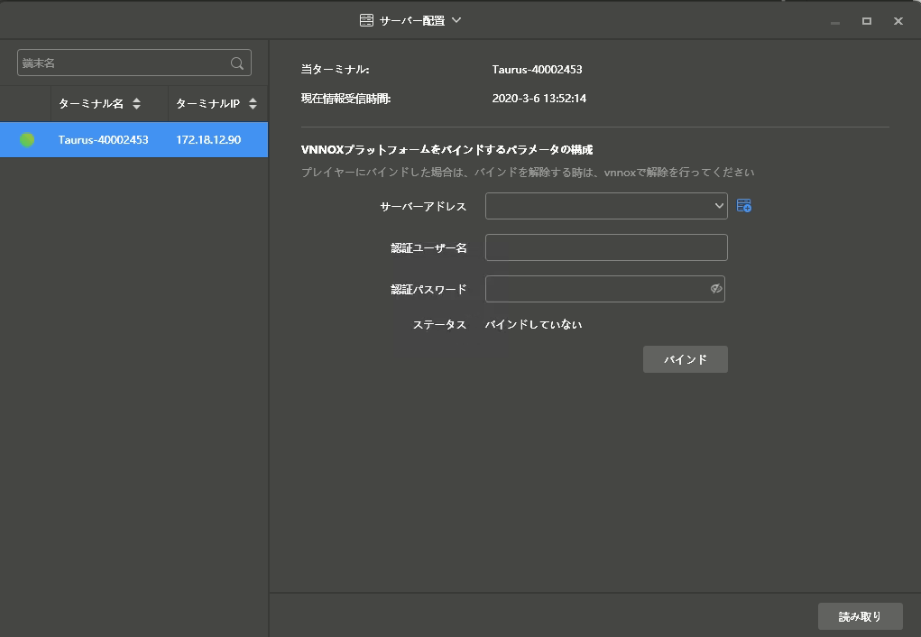Focus the 認証ユーザー名 input field
Screen dimensions: 921x637
pyautogui.click(x=606, y=247)
